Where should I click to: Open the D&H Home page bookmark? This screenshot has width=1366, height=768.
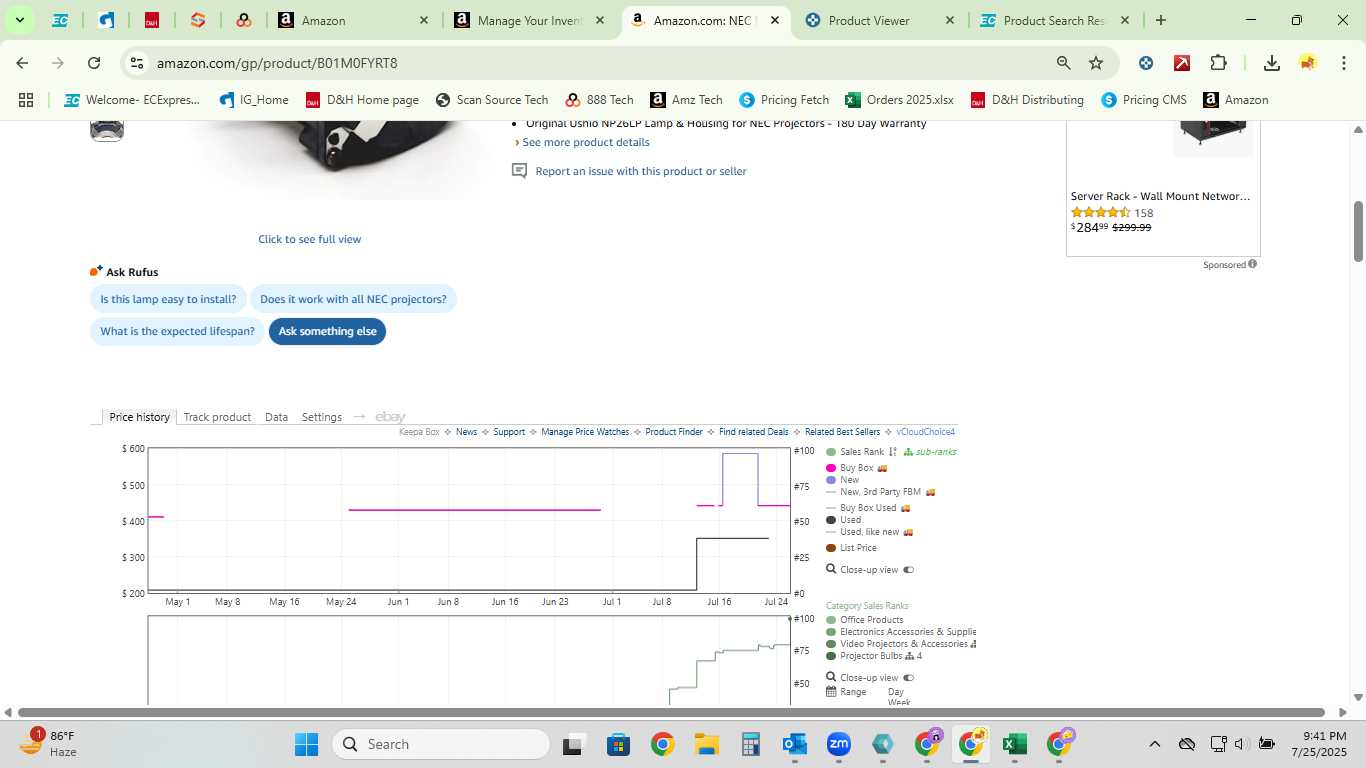click(362, 100)
